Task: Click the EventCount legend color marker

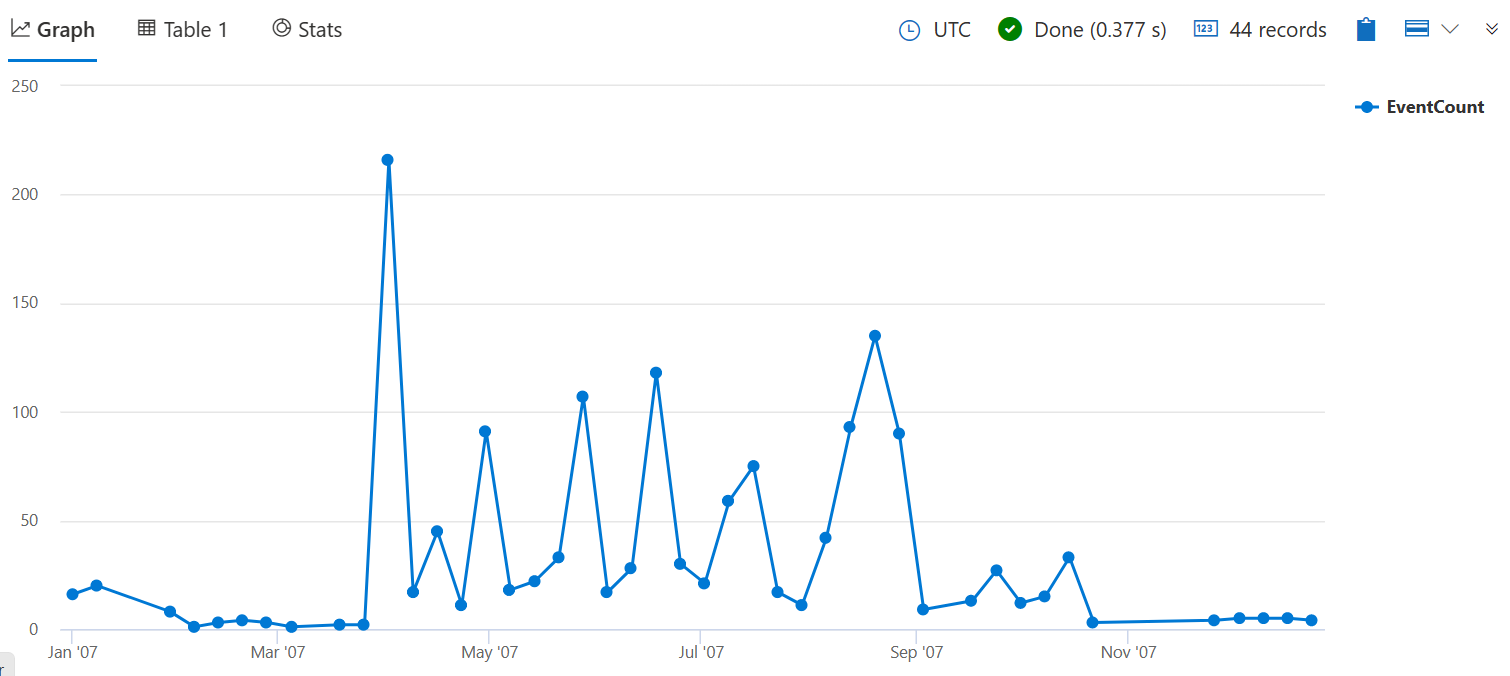Action: [x=1367, y=107]
